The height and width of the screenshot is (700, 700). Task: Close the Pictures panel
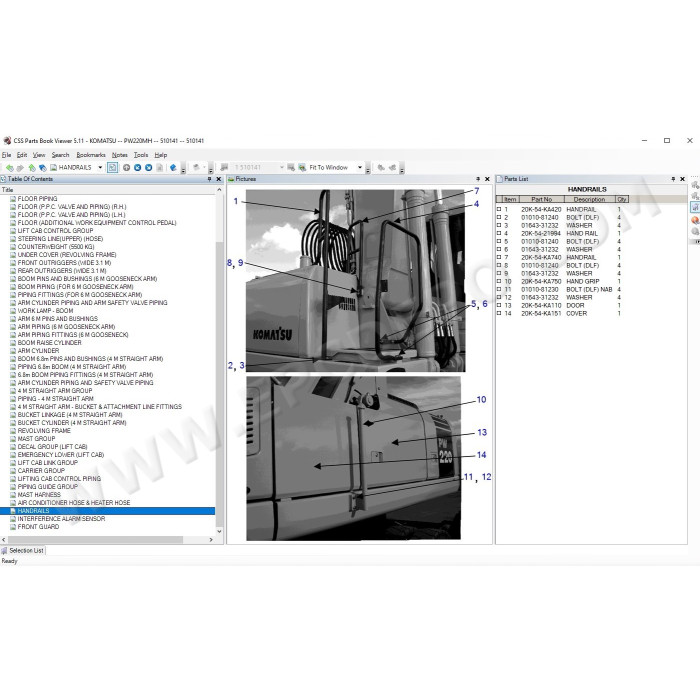pos(487,179)
